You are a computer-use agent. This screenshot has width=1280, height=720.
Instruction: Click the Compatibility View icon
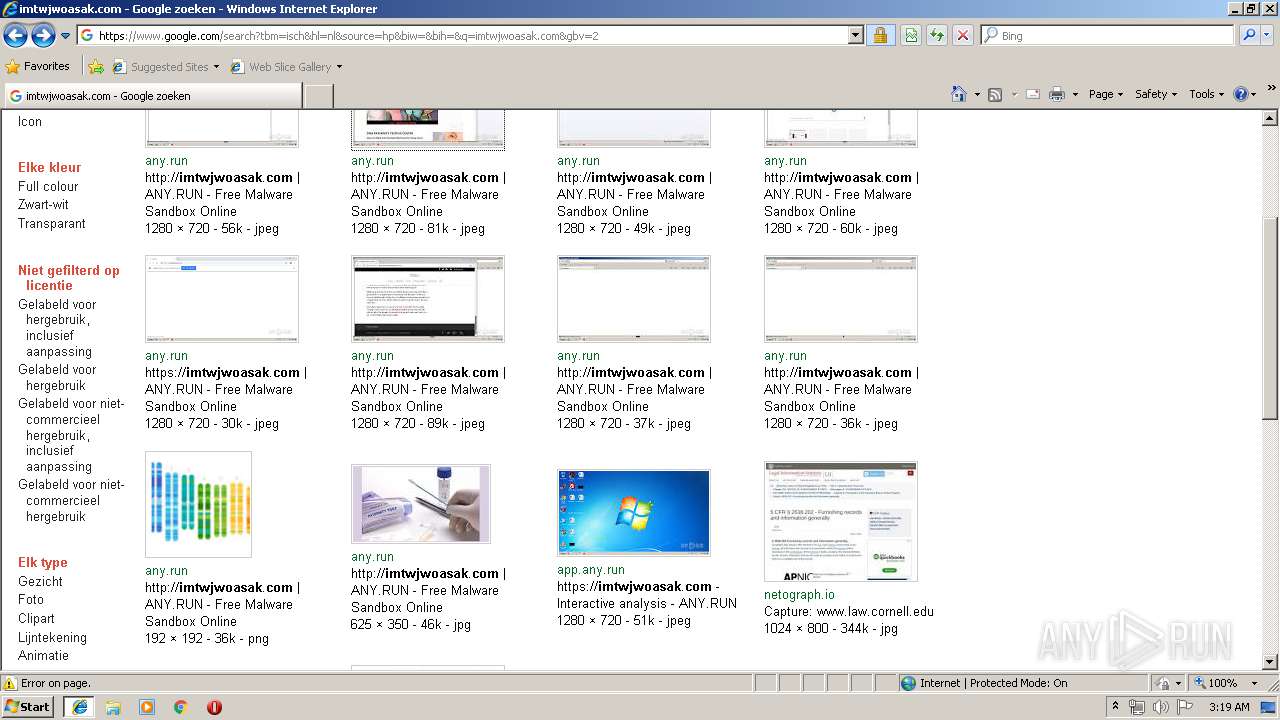(x=911, y=35)
